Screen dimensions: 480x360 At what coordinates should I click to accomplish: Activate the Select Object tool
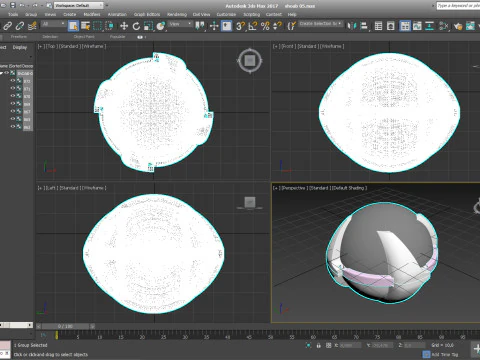click(x=73, y=26)
